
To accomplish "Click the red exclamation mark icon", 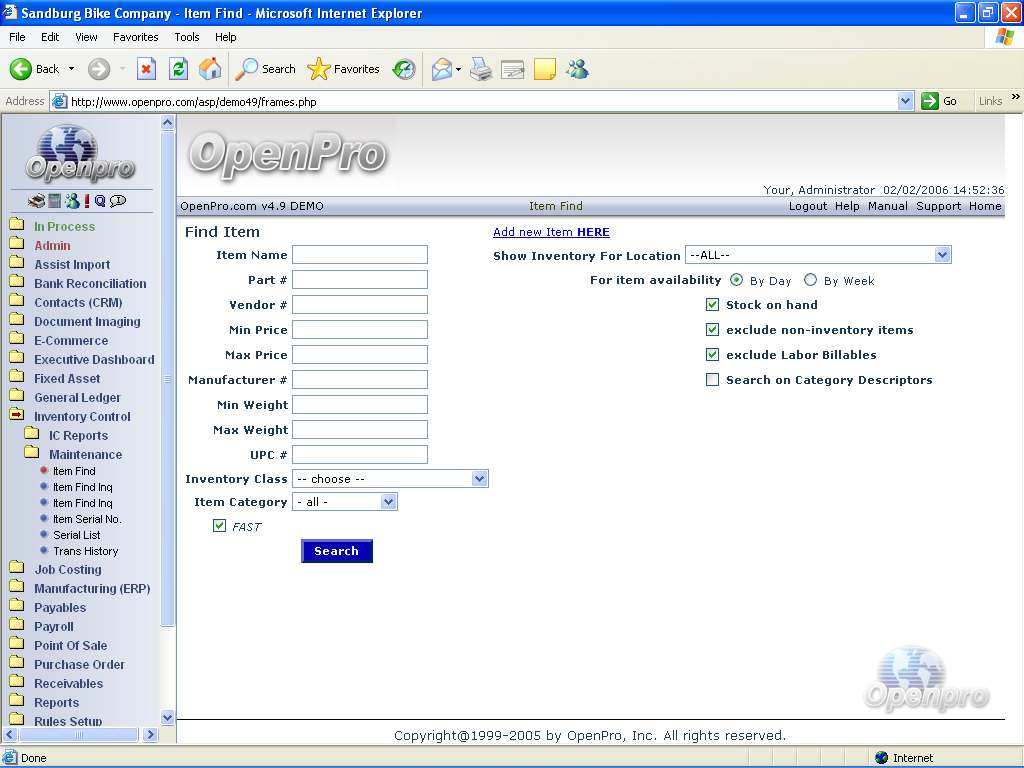I will [87, 201].
